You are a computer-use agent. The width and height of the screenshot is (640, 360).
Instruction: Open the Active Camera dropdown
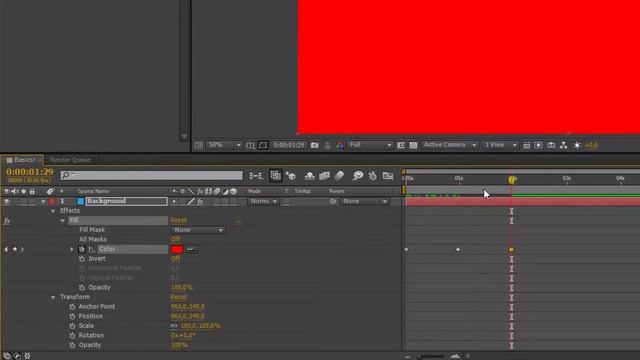[449, 145]
